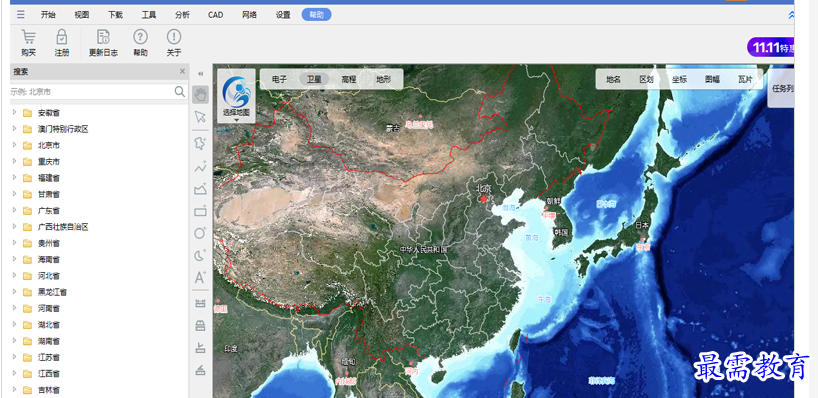Select the circle draw tool

tap(200, 233)
